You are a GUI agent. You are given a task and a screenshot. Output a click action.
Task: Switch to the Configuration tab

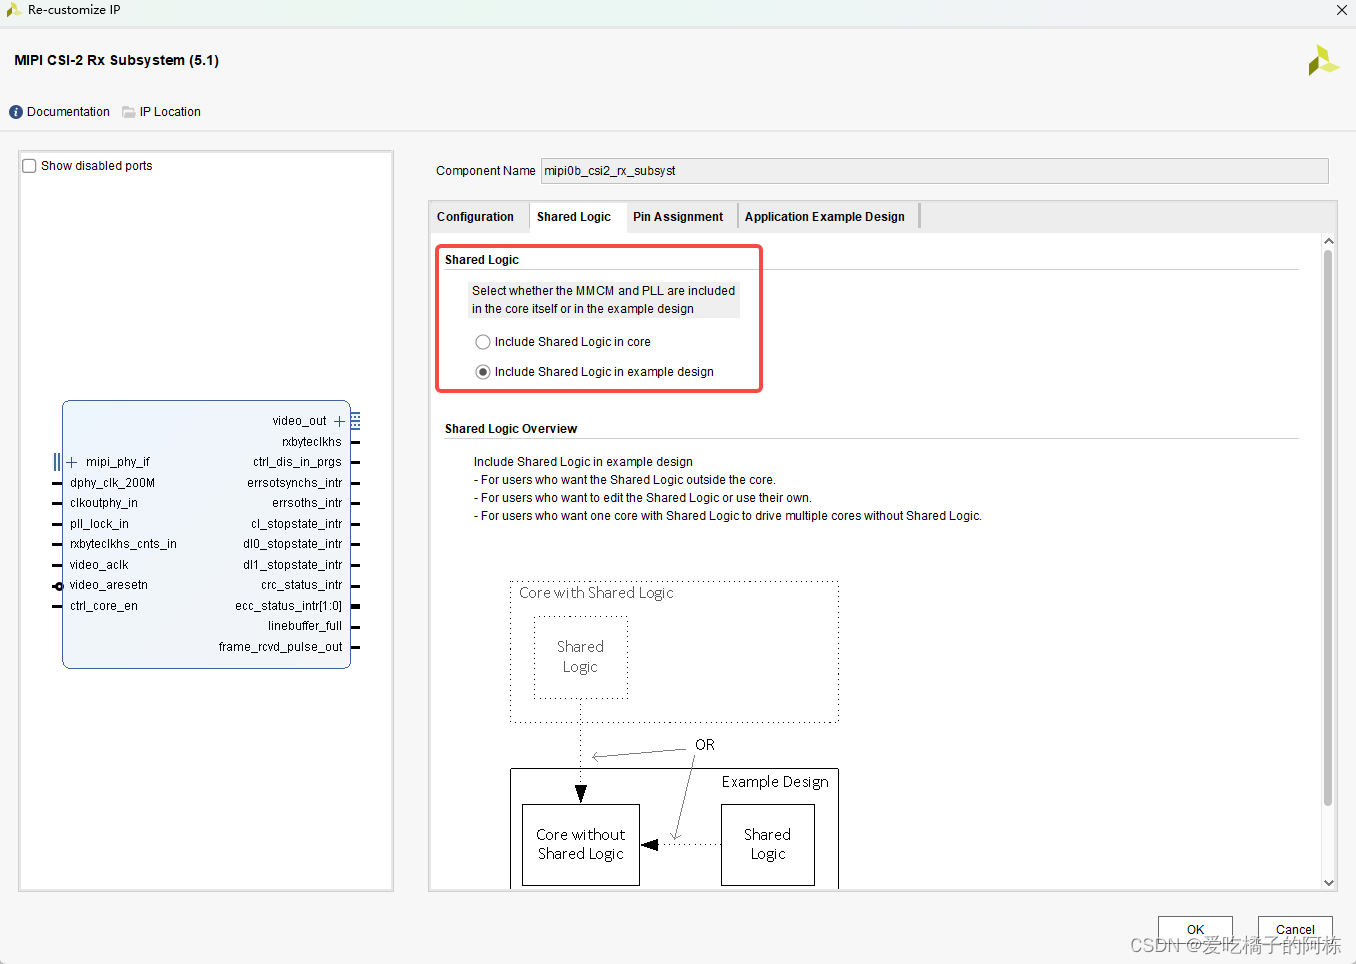coord(477,216)
